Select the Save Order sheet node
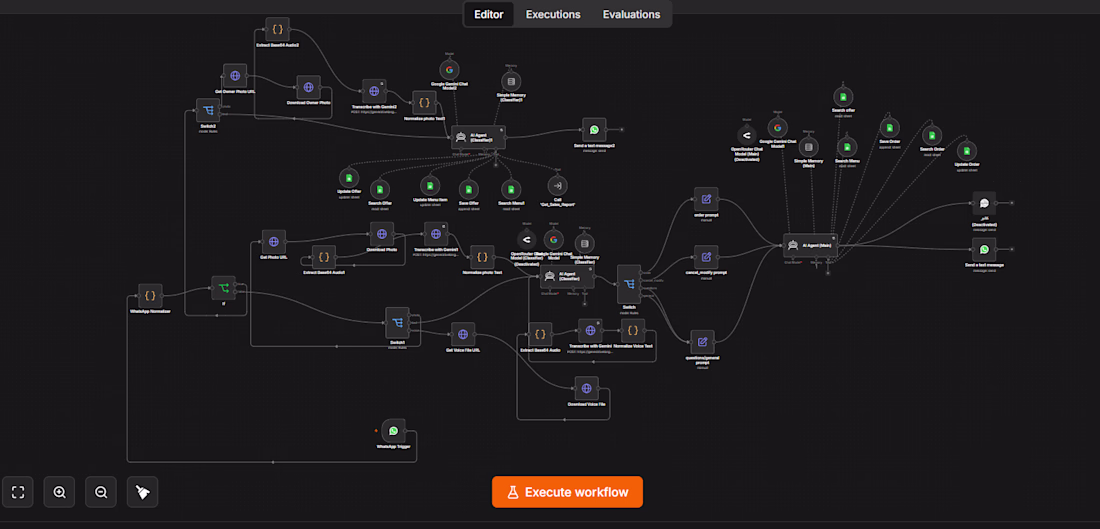 [x=889, y=128]
